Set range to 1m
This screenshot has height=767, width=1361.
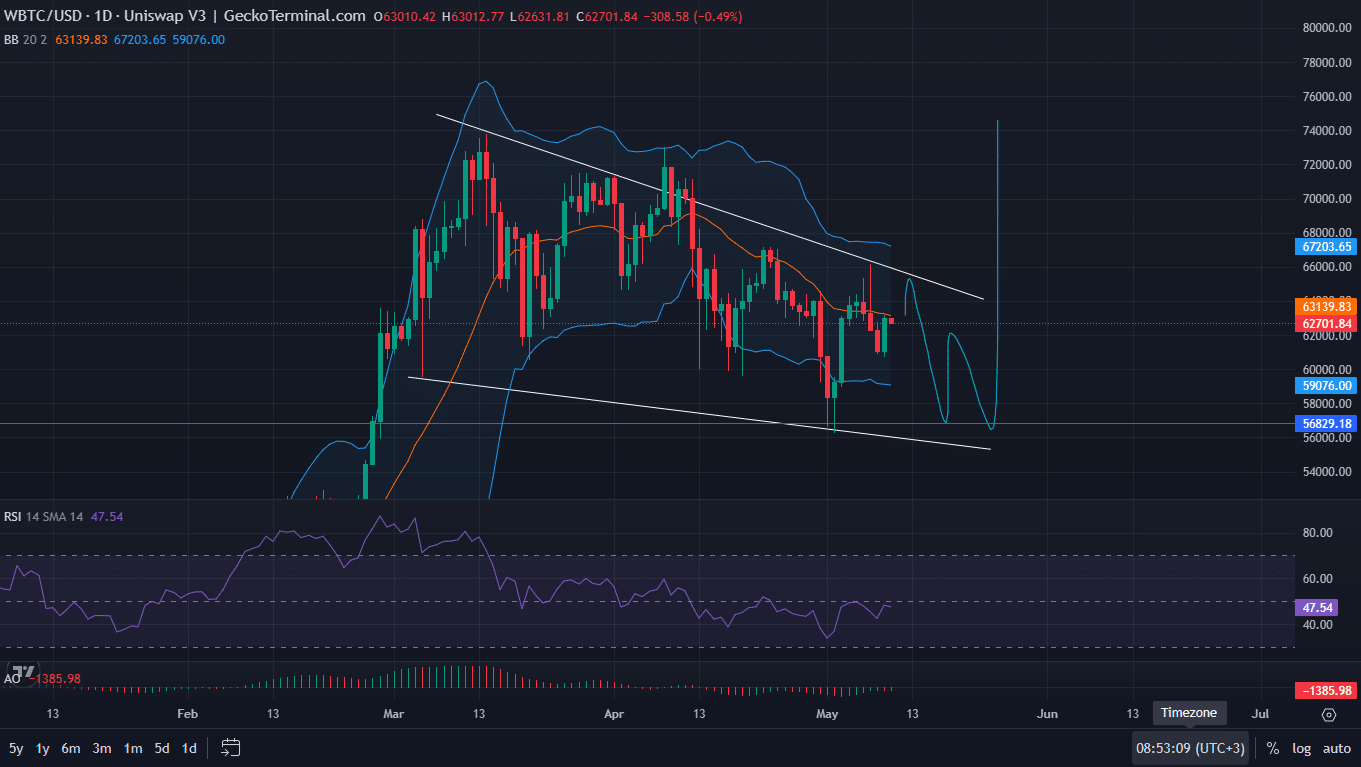point(133,748)
